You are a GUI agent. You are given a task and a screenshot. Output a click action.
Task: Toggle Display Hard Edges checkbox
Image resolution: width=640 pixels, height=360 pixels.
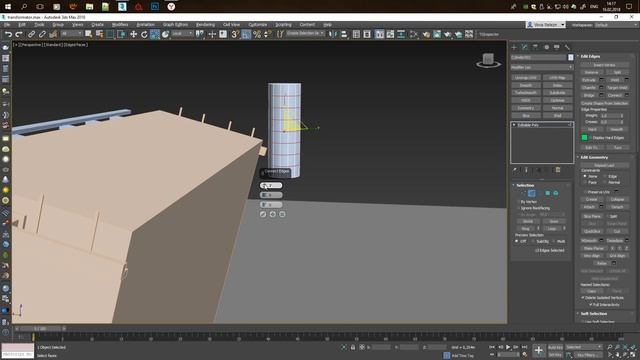pyautogui.click(x=590, y=138)
